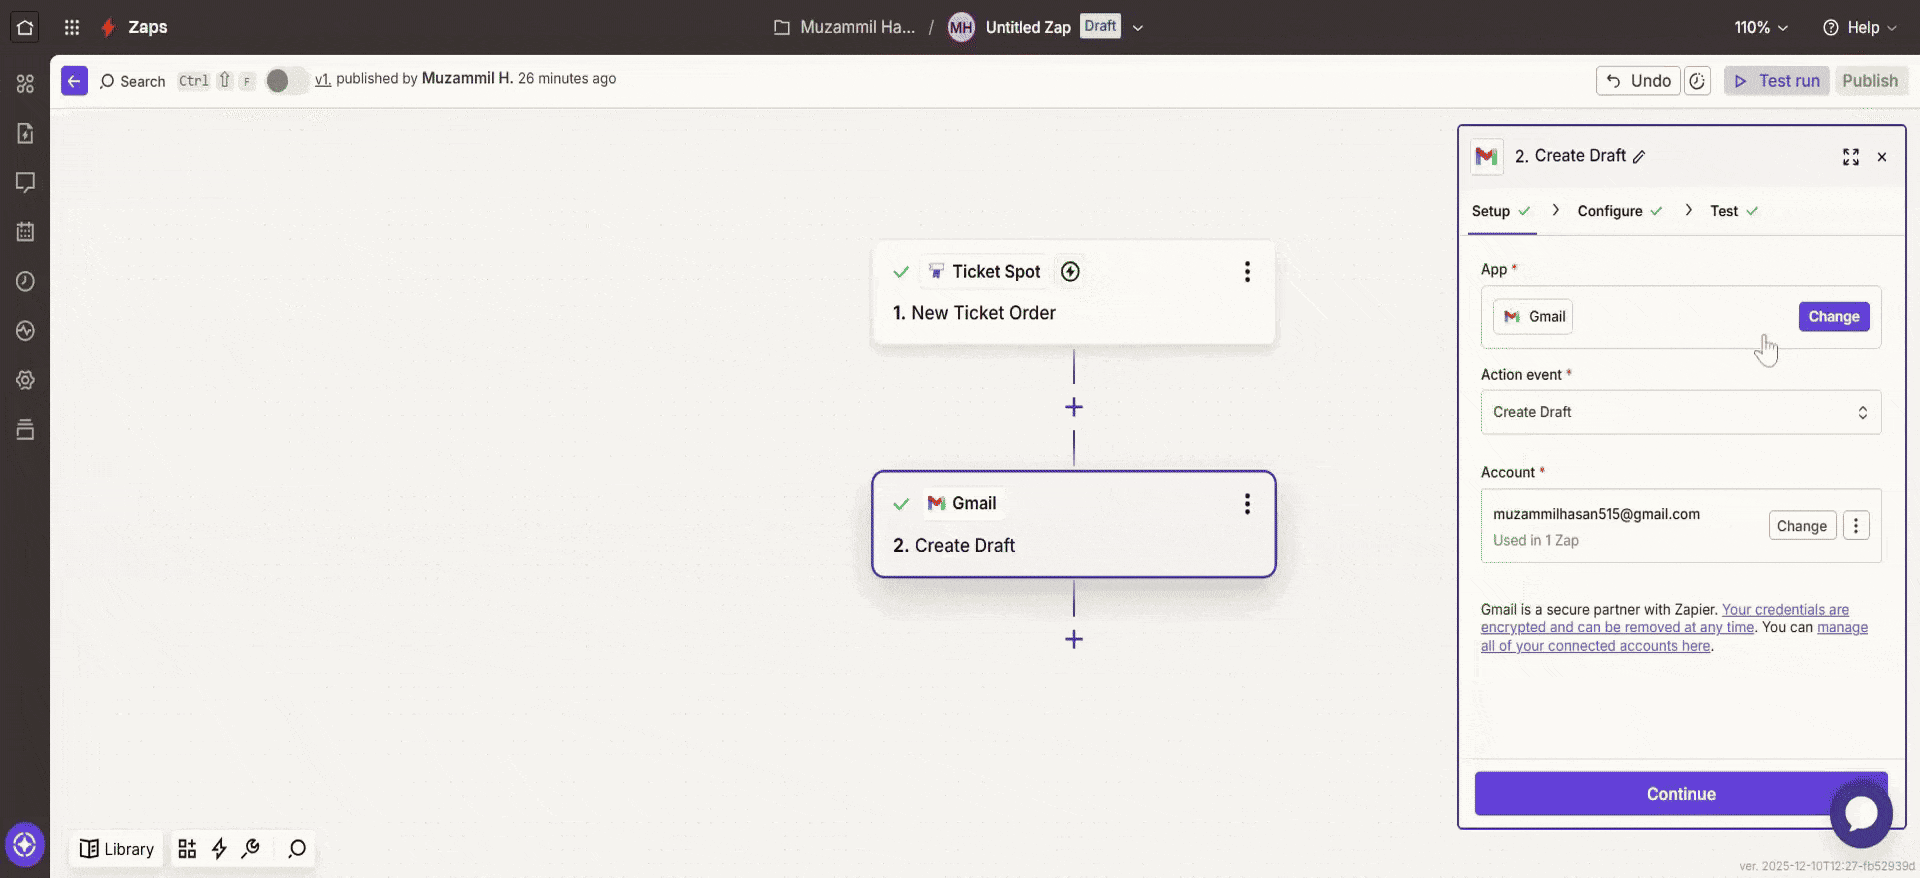The image size is (1920, 878).
Task: Select the Gmail Create Draft step card
Action: click(x=1074, y=524)
